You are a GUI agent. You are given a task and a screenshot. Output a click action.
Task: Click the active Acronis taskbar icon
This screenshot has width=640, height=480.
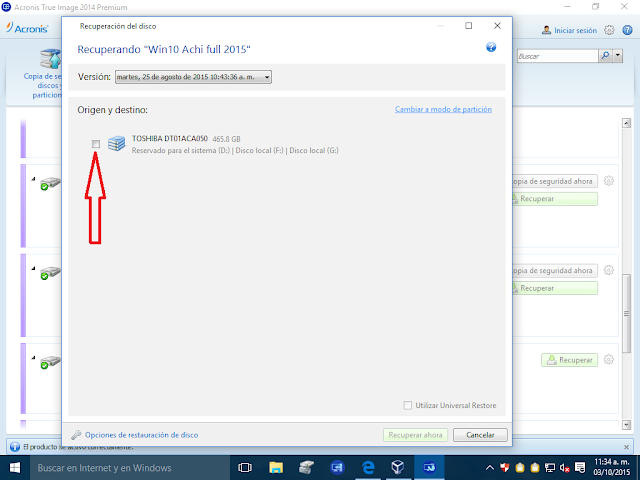click(x=429, y=468)
